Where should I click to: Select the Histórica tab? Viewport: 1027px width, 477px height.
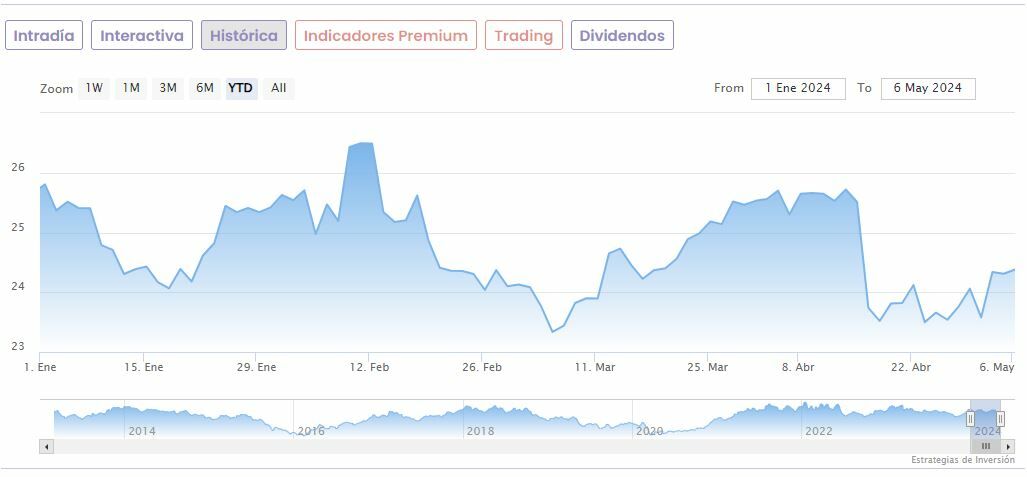(244, 35)
